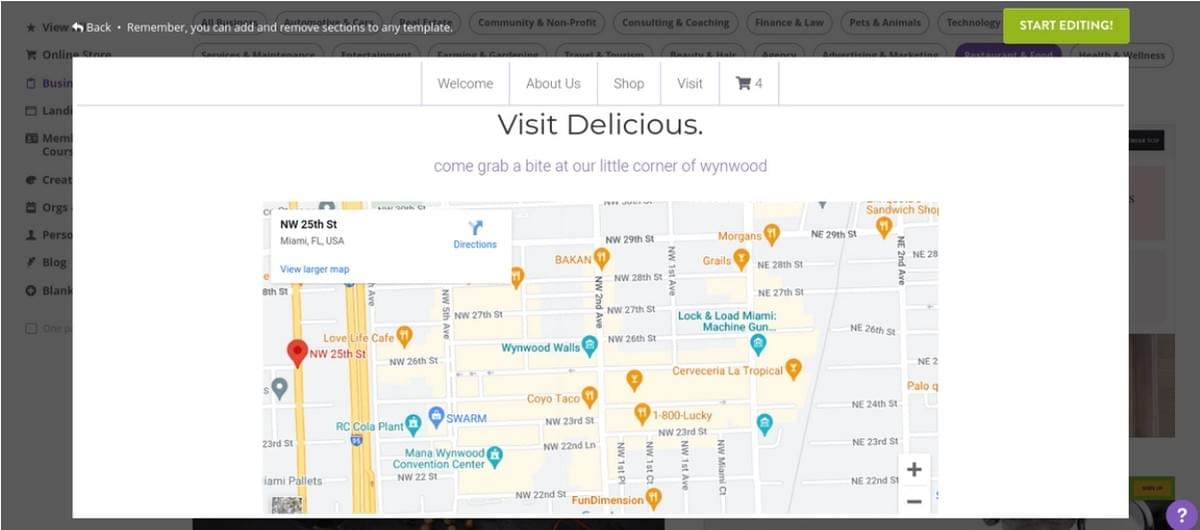Choose the Pets & Animals category

coord(885,22)
